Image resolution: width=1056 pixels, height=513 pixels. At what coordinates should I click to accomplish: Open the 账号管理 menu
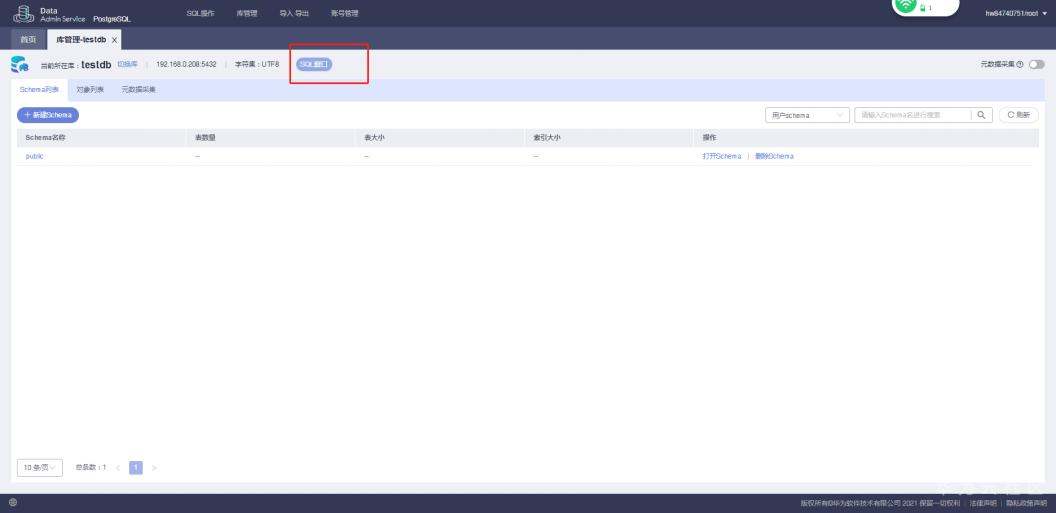pyautogui.click(x=345, y=13)
